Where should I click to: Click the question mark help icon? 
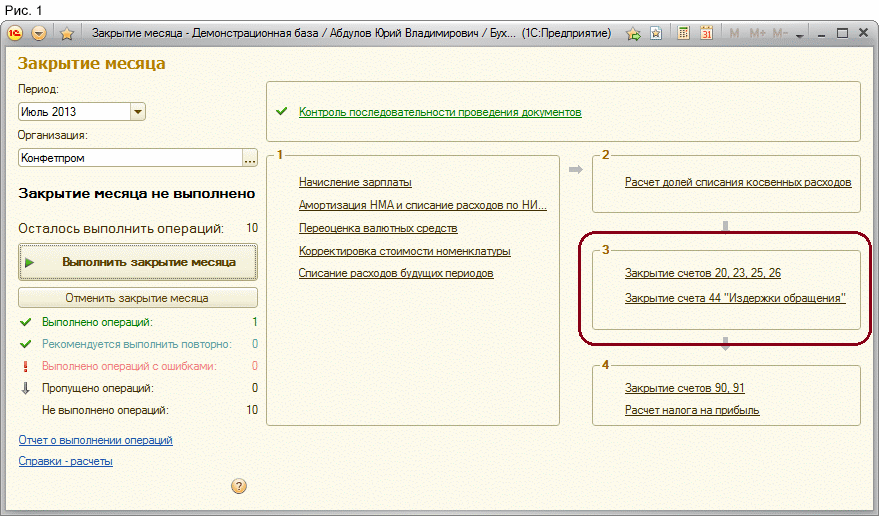coord(239,486)
